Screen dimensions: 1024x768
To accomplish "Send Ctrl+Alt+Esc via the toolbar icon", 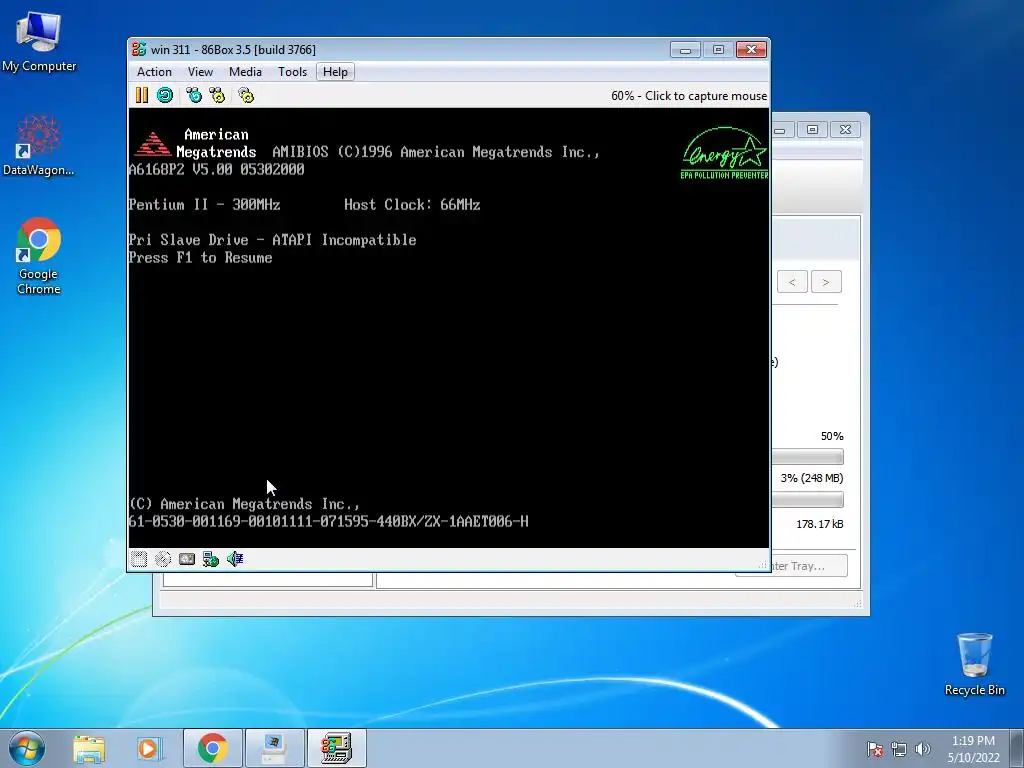I will click(x=217, y=95).
